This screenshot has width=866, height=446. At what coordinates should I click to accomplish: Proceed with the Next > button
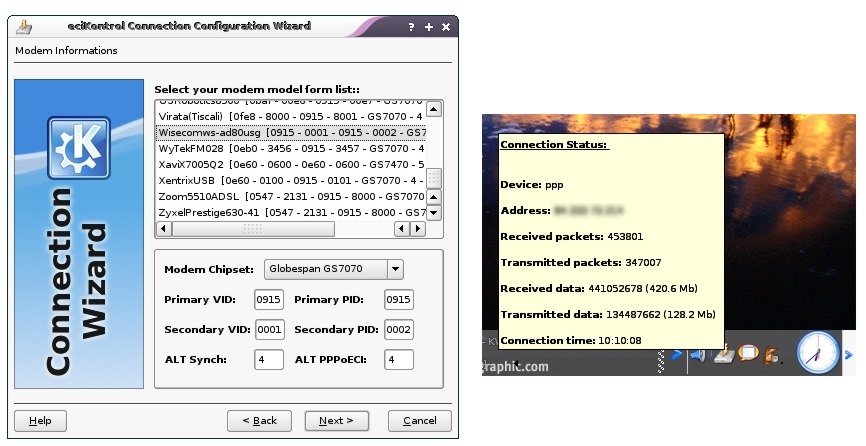[336, 421]
